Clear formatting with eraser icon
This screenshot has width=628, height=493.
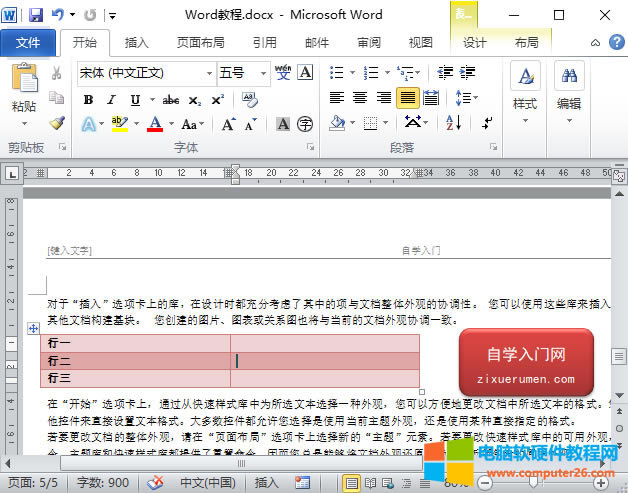point(250,100)
